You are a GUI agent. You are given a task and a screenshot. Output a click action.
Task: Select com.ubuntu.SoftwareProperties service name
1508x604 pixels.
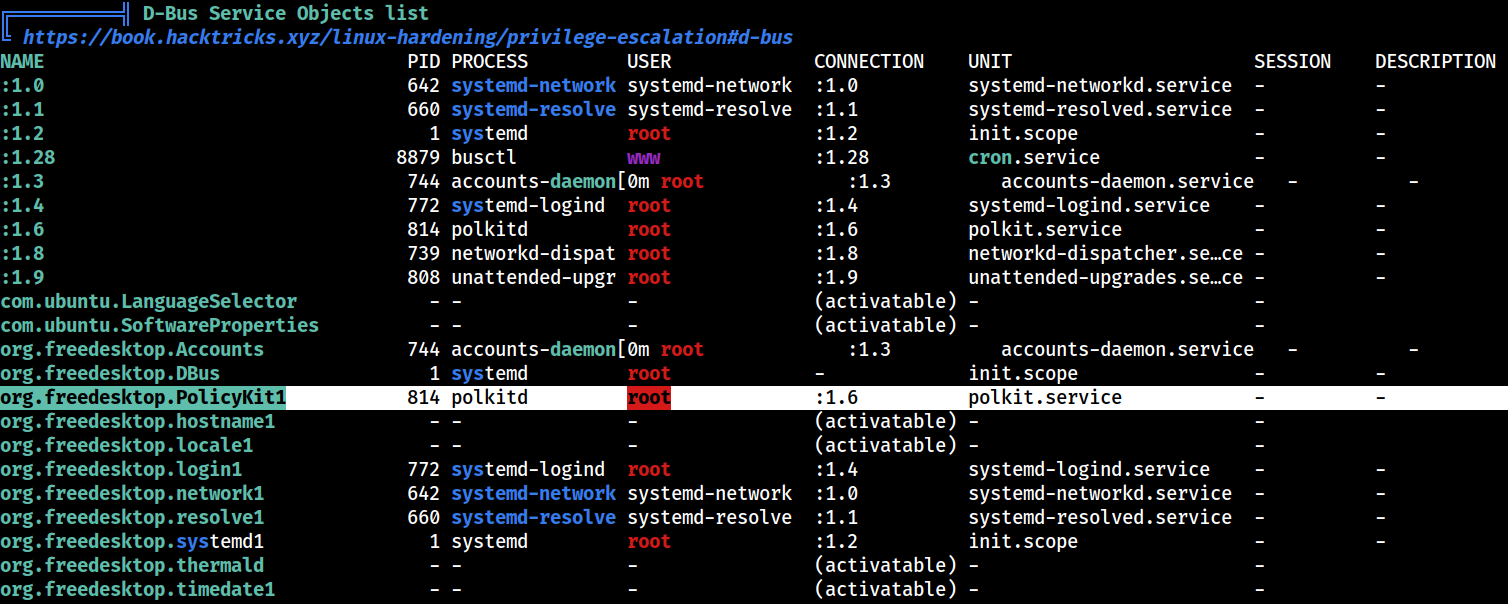point(160,325)
